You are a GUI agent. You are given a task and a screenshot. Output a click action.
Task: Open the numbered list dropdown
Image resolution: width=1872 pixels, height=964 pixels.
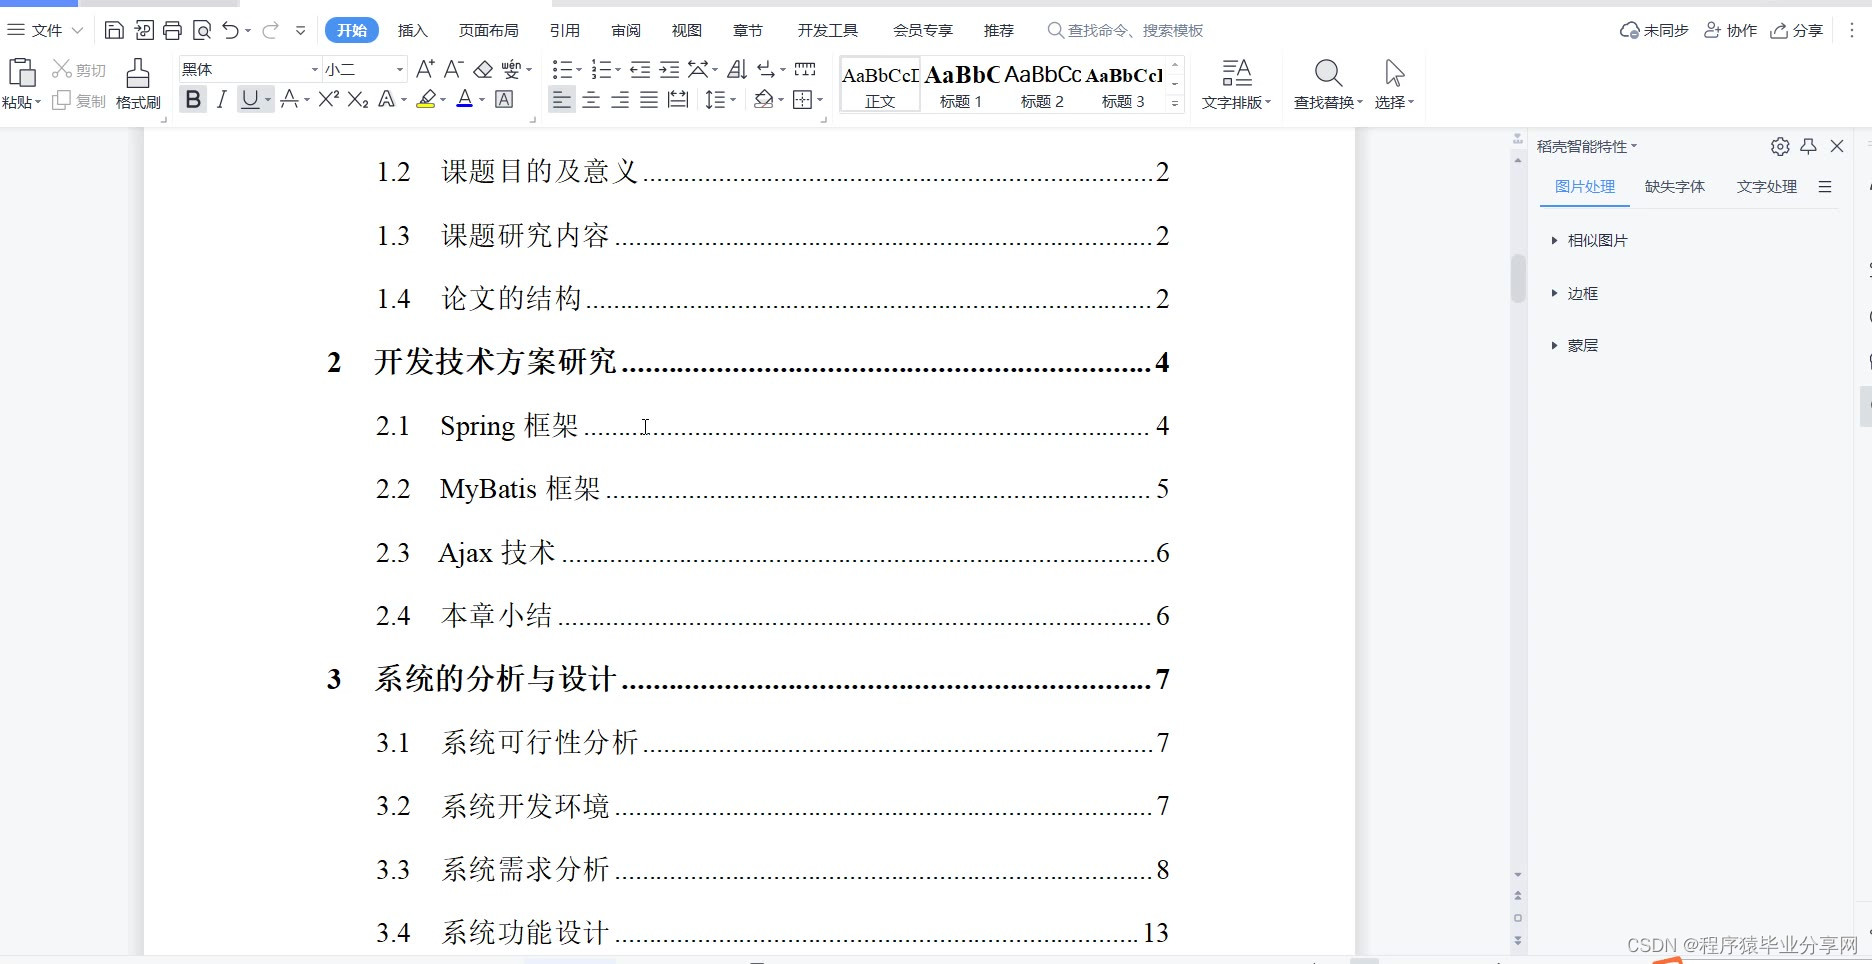[617, 69]
